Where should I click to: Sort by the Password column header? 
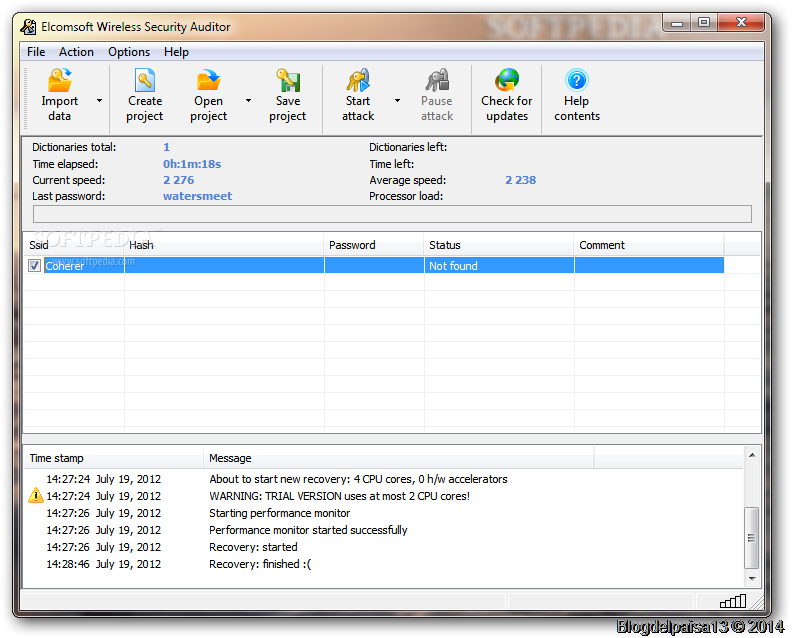click(374, 245)
